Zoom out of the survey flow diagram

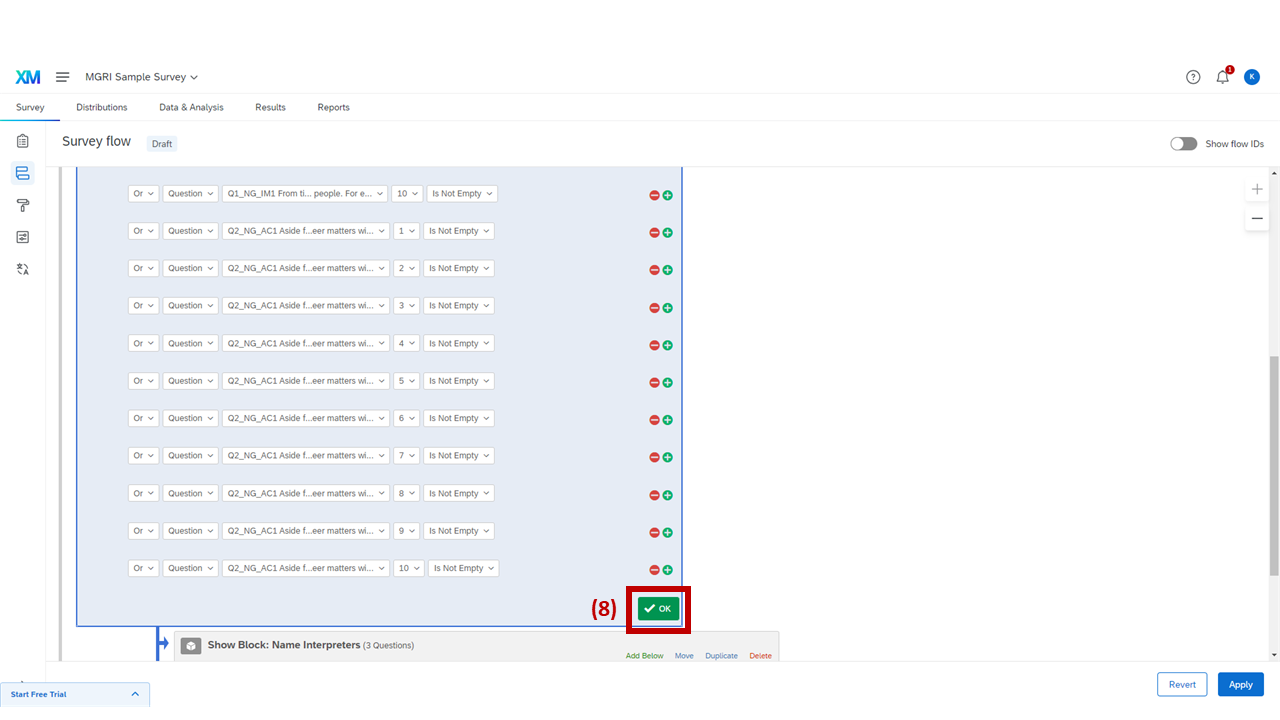pos(1257,218)
